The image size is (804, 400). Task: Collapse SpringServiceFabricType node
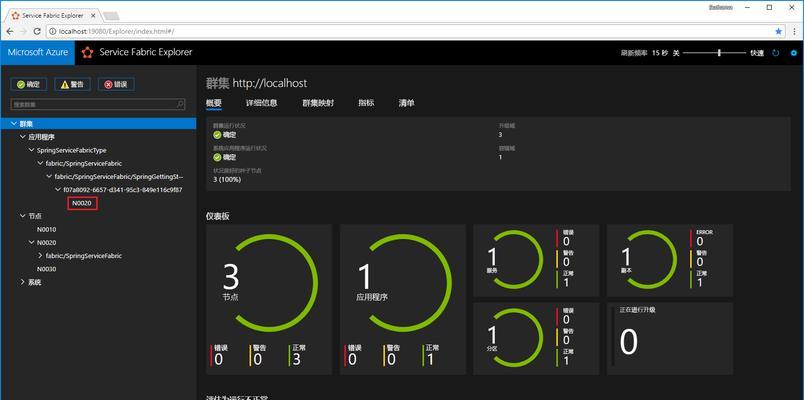[x=31, y=150]
